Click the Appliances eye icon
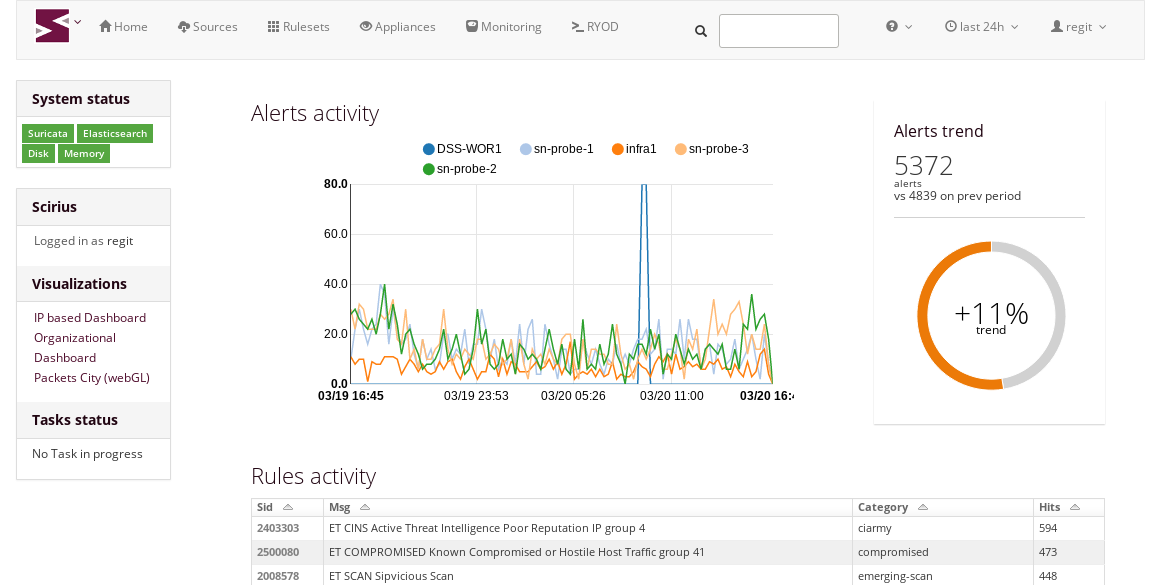This screenshot has height=585, width=1164. coord(365,26)
